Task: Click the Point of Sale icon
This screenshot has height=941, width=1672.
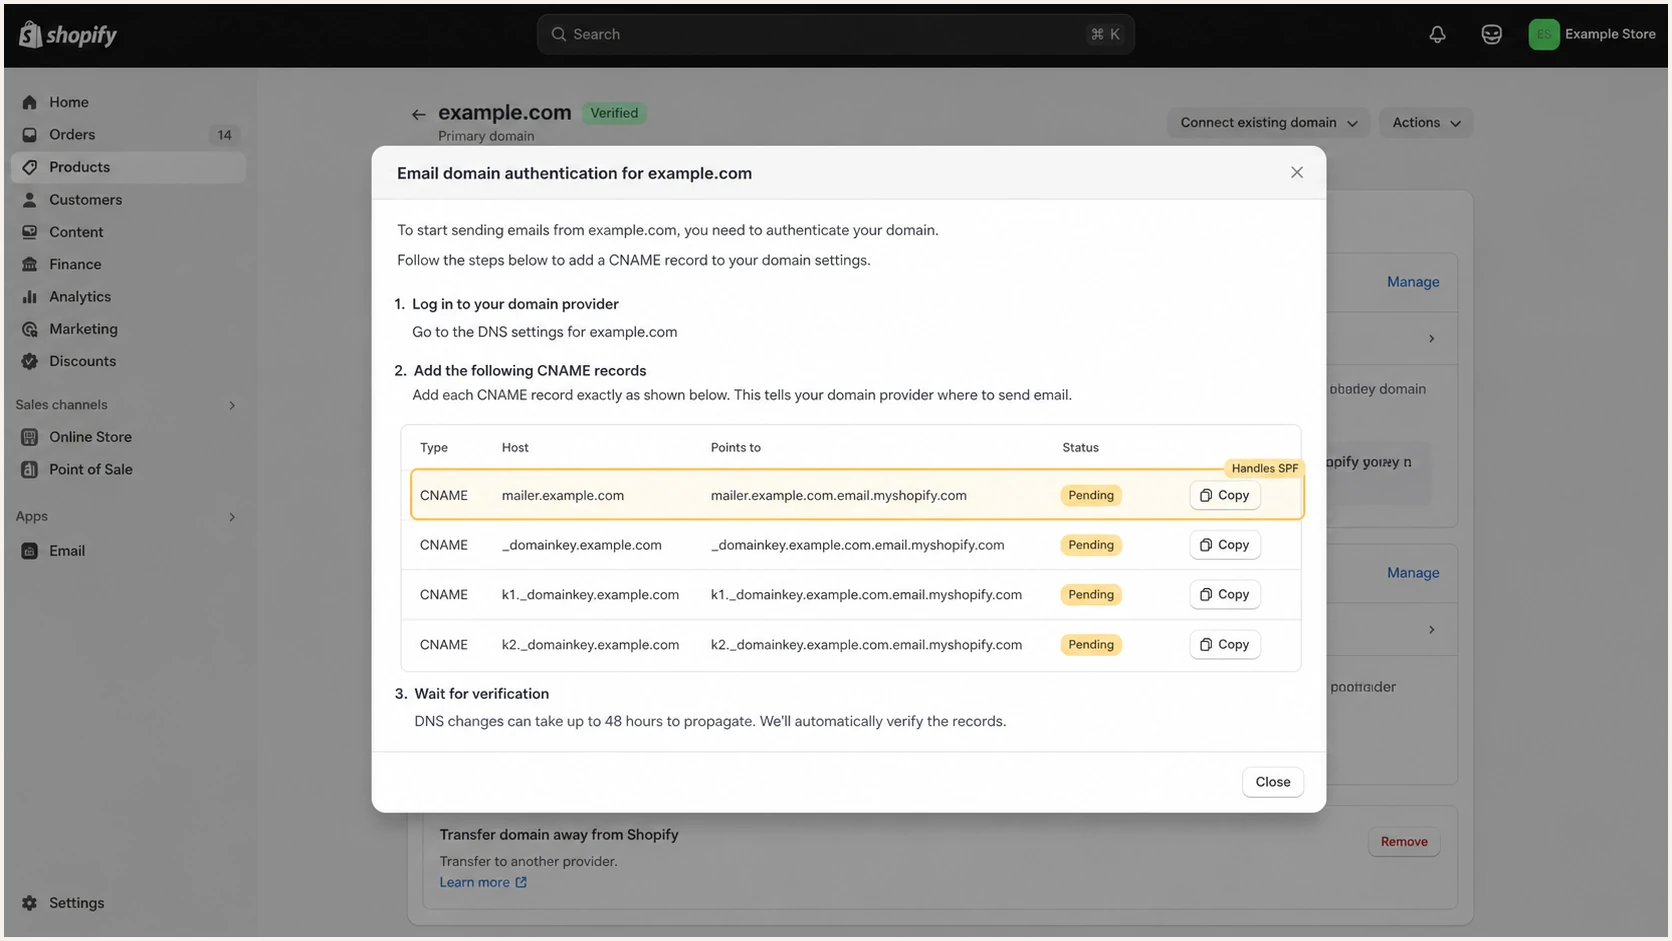Action: tap(30, 469)
